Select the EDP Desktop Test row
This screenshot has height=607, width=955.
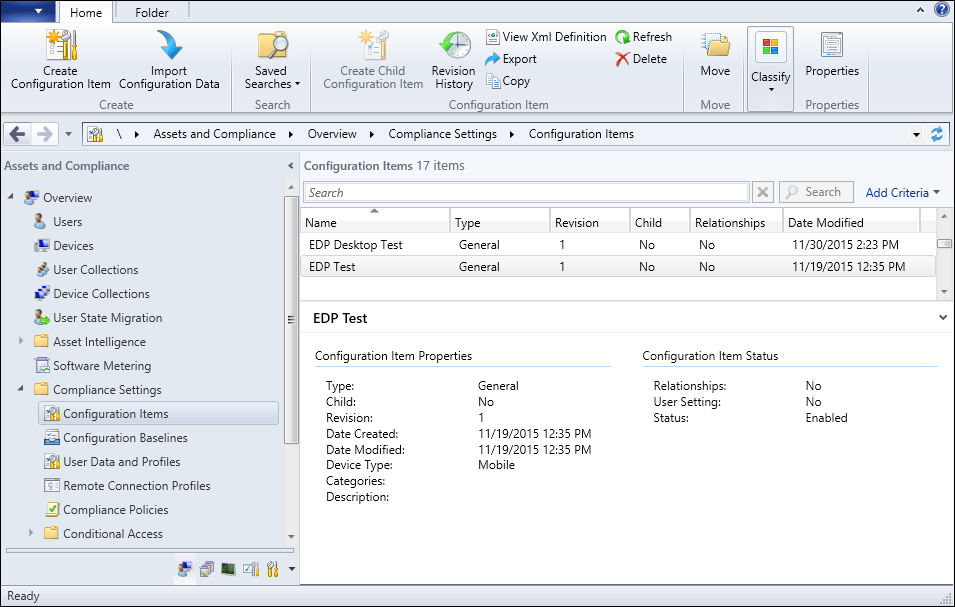[356, 245]
